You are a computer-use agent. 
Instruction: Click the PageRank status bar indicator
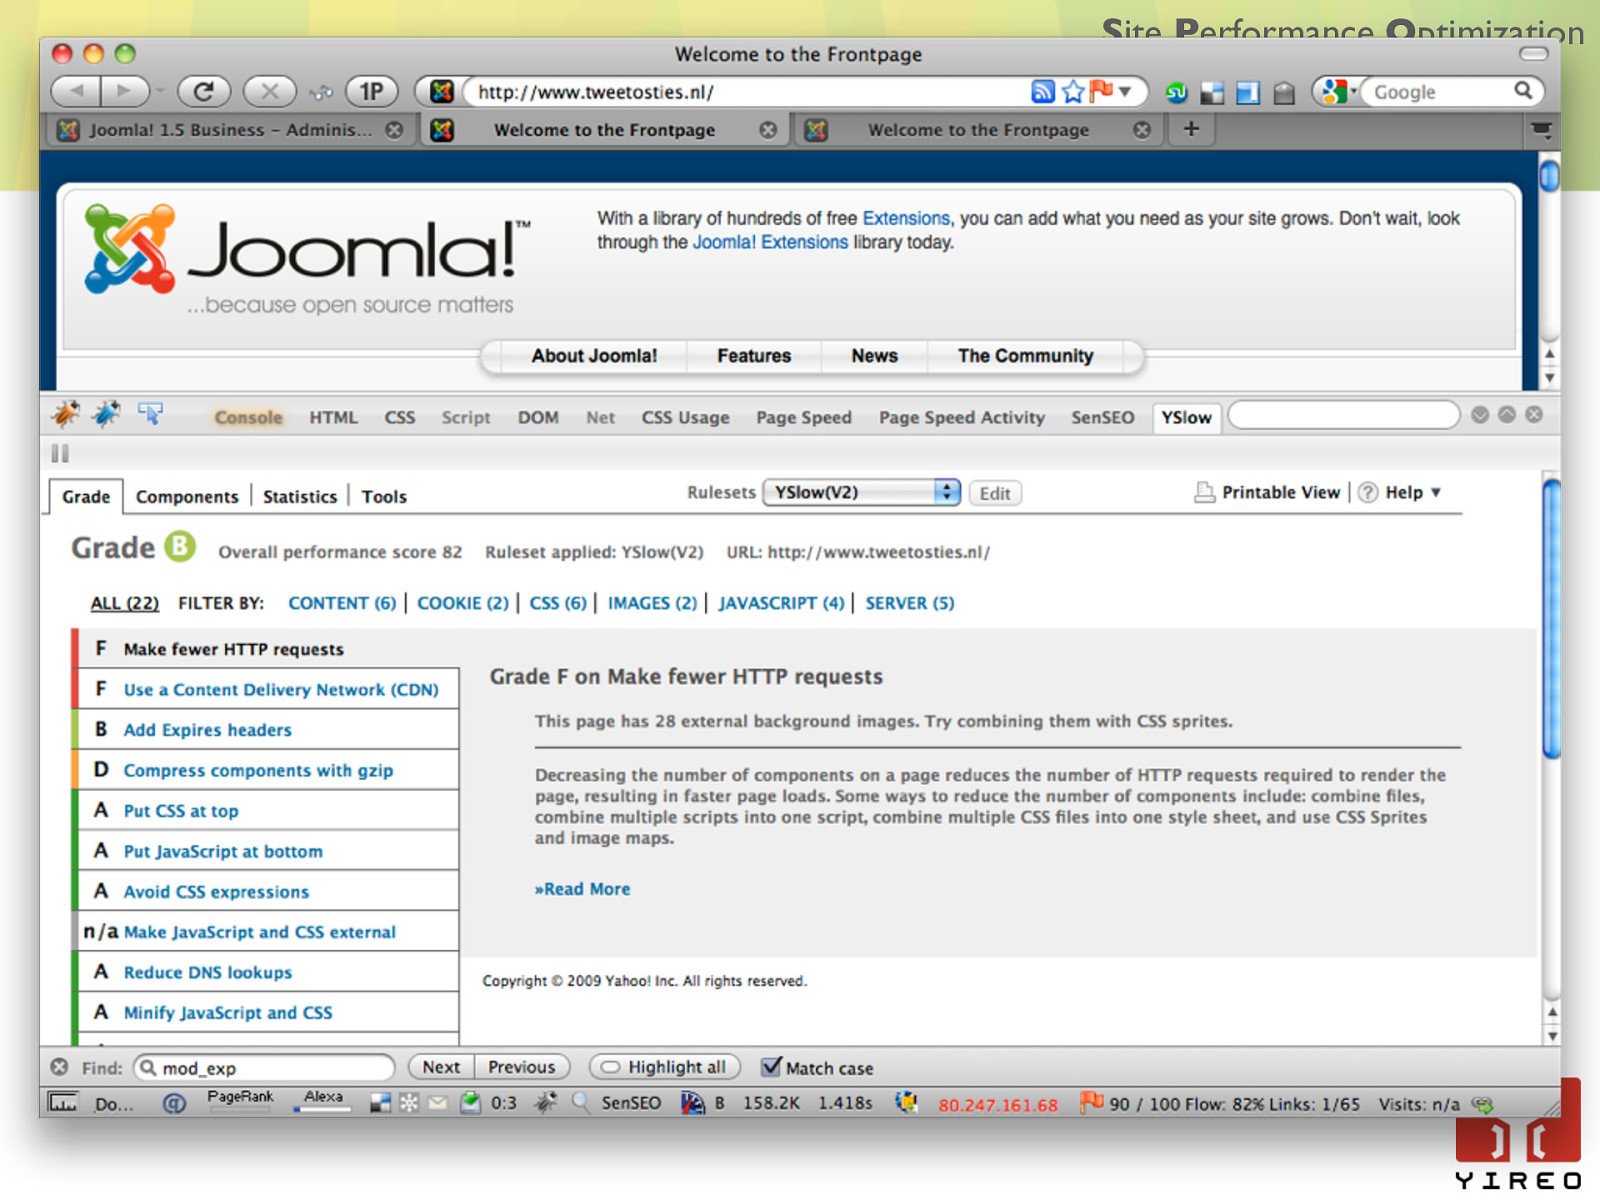[x=240, y=1101]
